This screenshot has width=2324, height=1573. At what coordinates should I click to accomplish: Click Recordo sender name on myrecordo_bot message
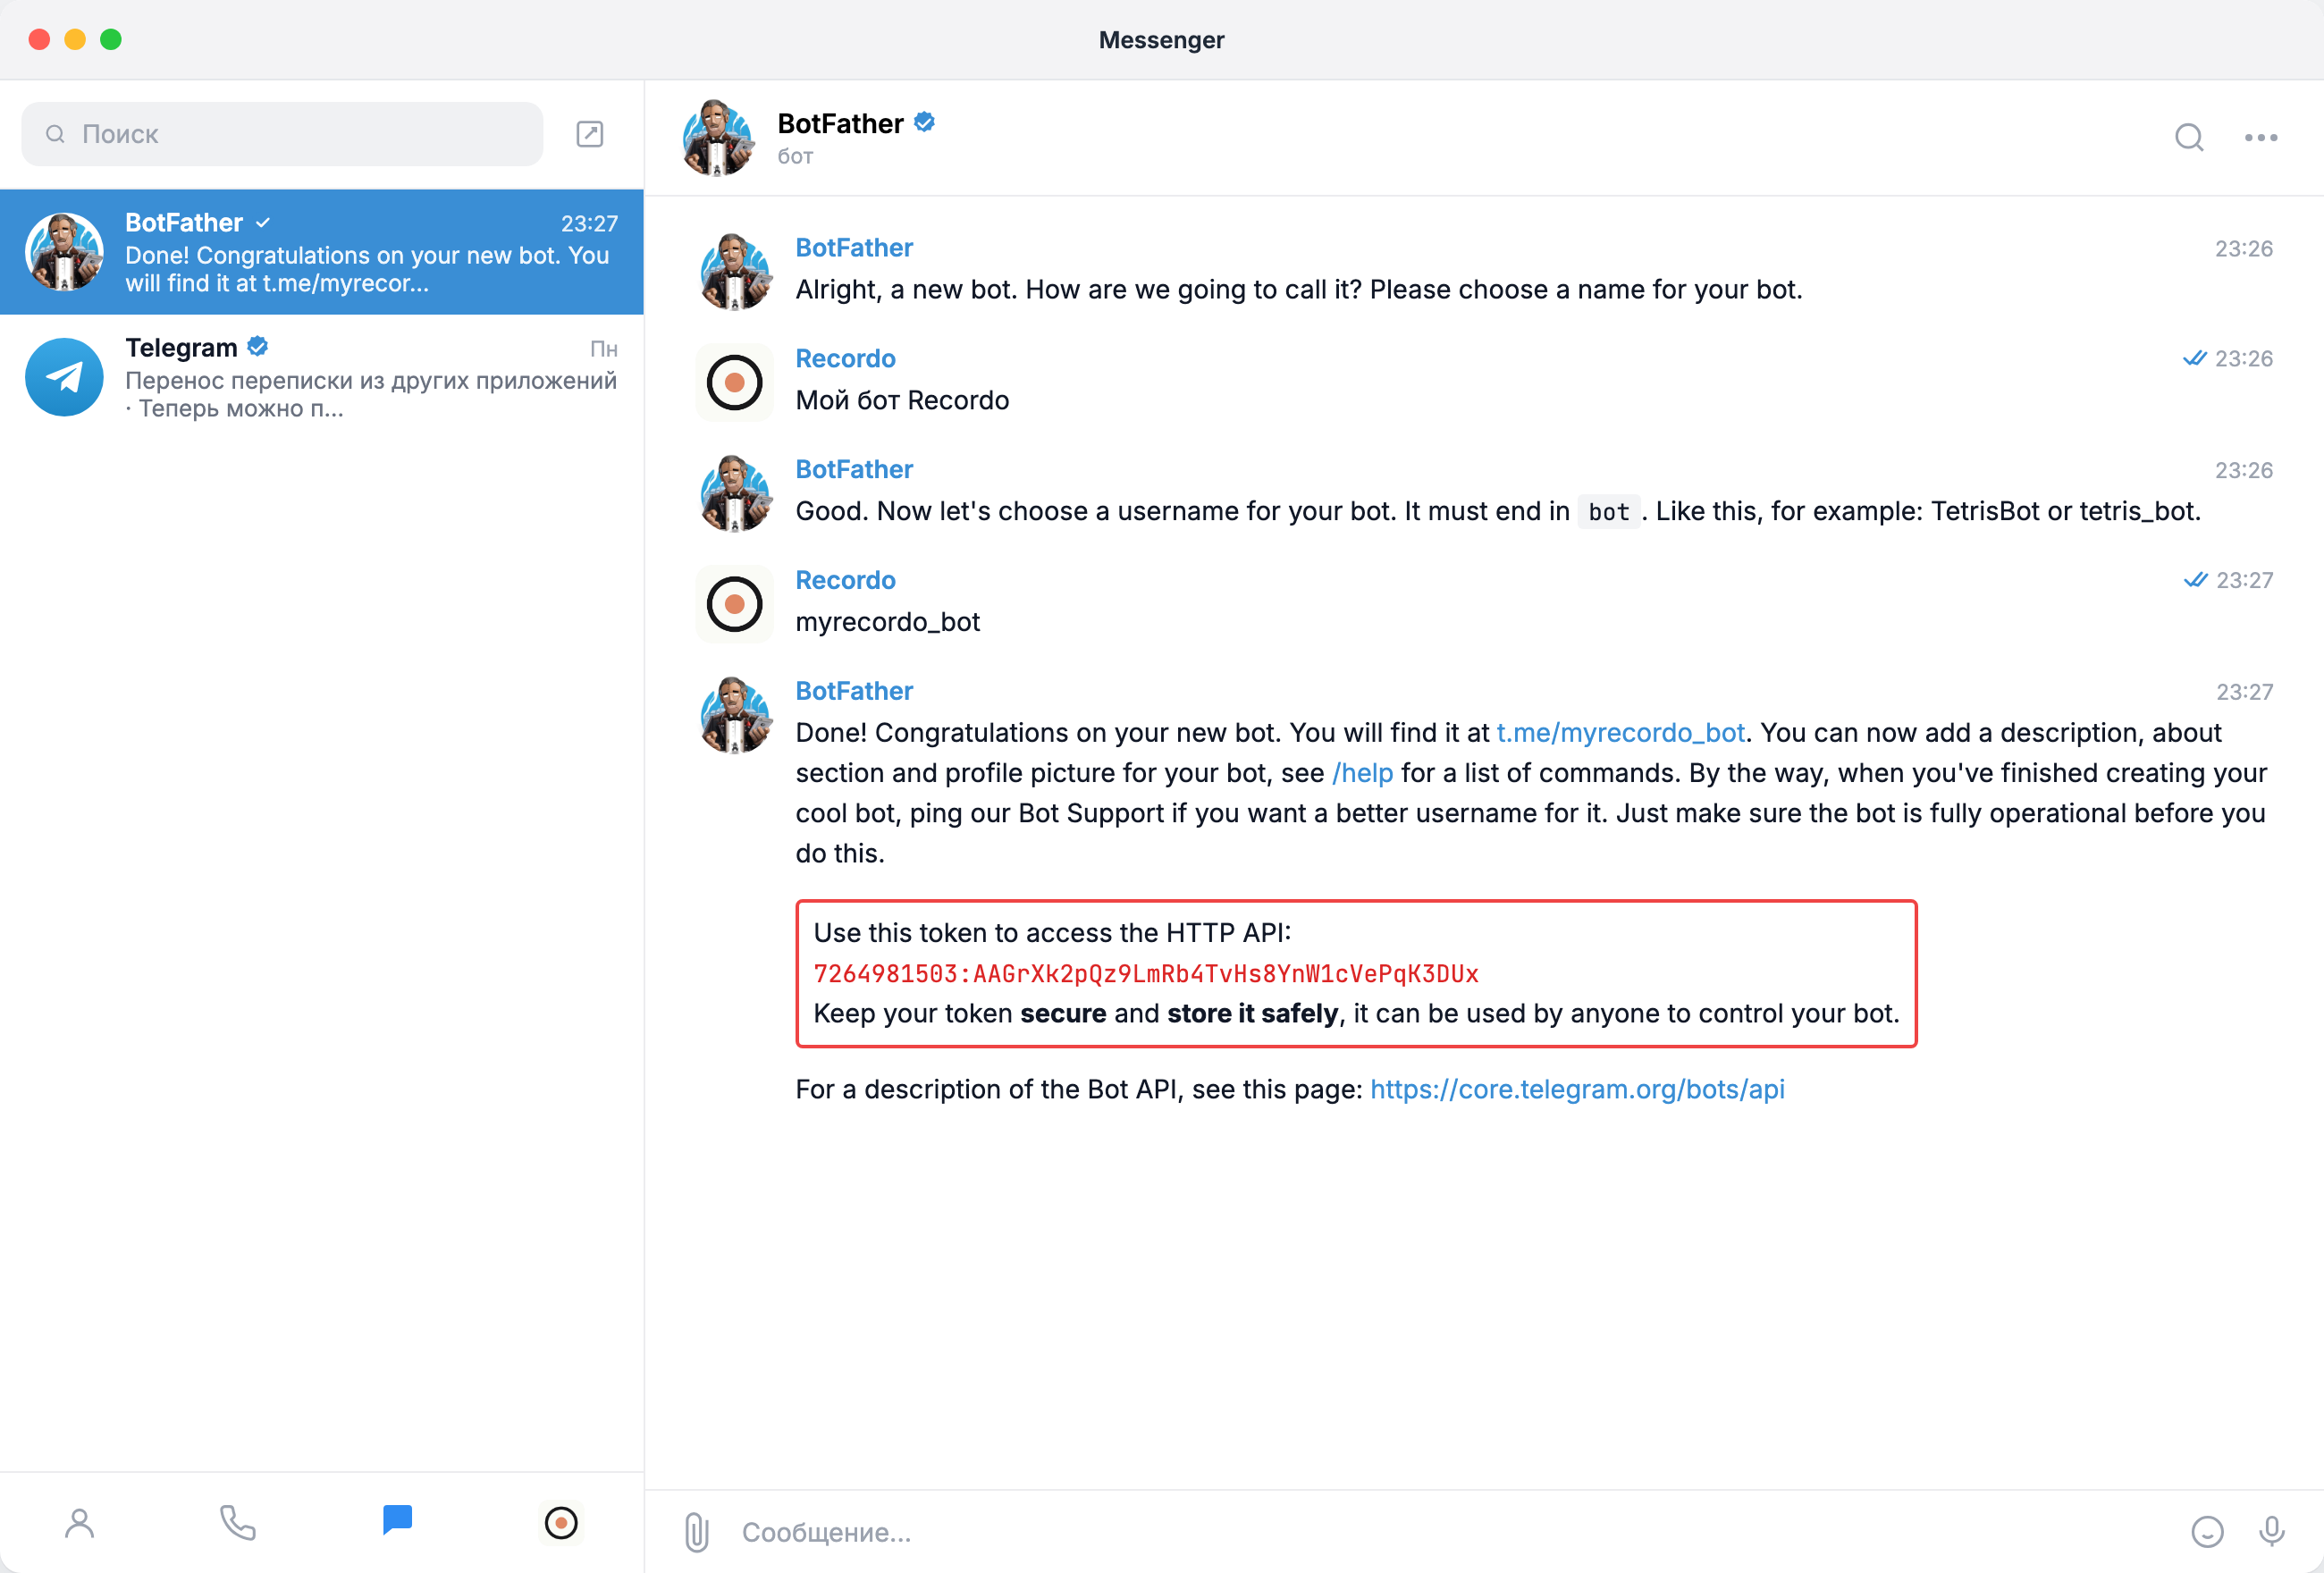[845, 580]
